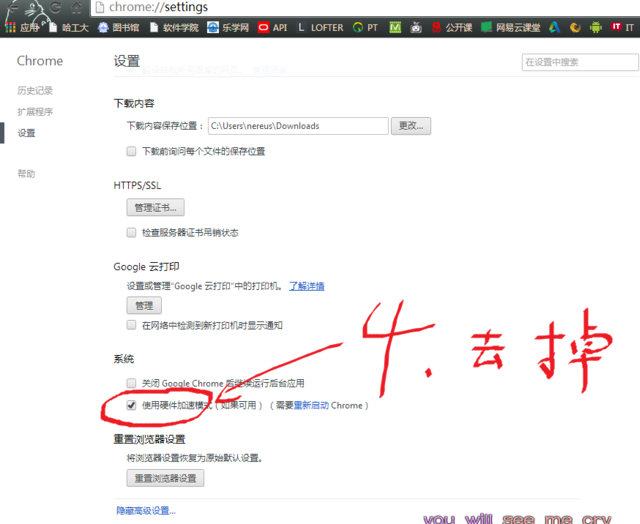Toggle 下载前询问每个文件的保存位置 checkbox
This screenshot has width=640, height=524.
click(131, 151)
